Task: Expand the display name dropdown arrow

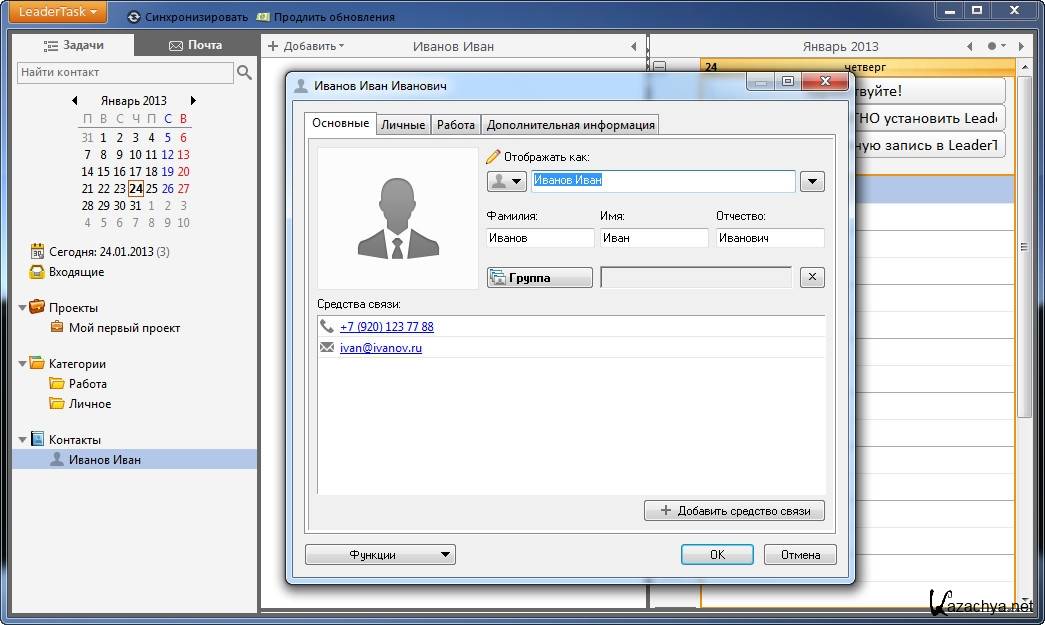Action: (x=812, y=181)
